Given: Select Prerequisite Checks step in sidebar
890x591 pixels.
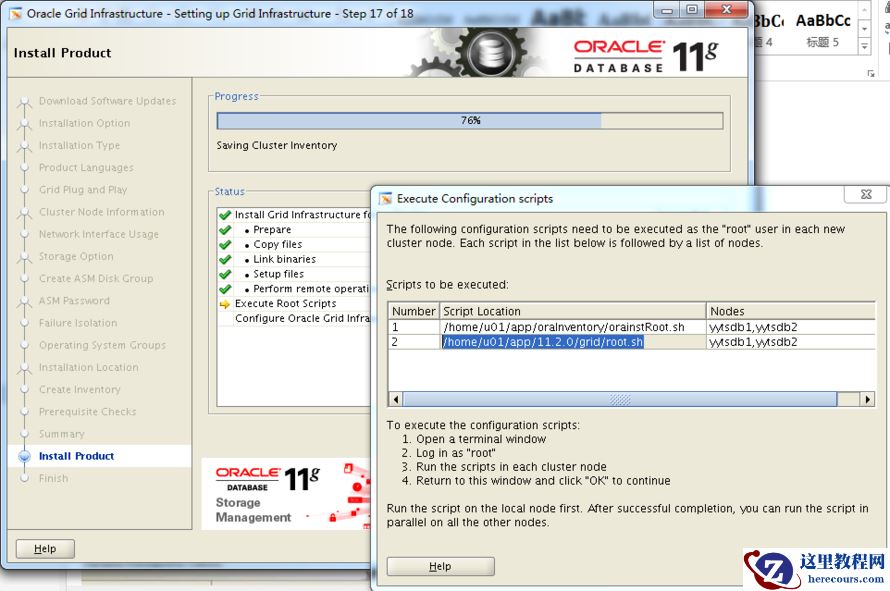Looking at the screenshot, I should pyautogui.click(x=87, y=412).
